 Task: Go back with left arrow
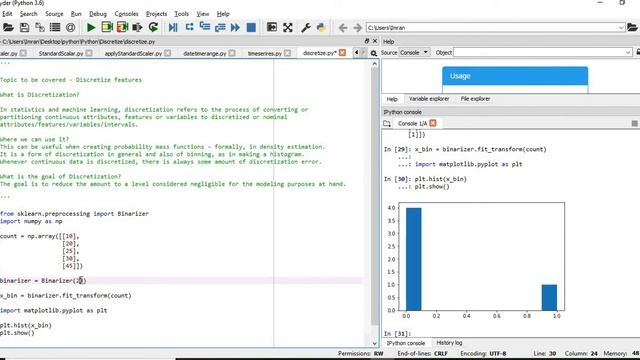click(x=343, y=28)
